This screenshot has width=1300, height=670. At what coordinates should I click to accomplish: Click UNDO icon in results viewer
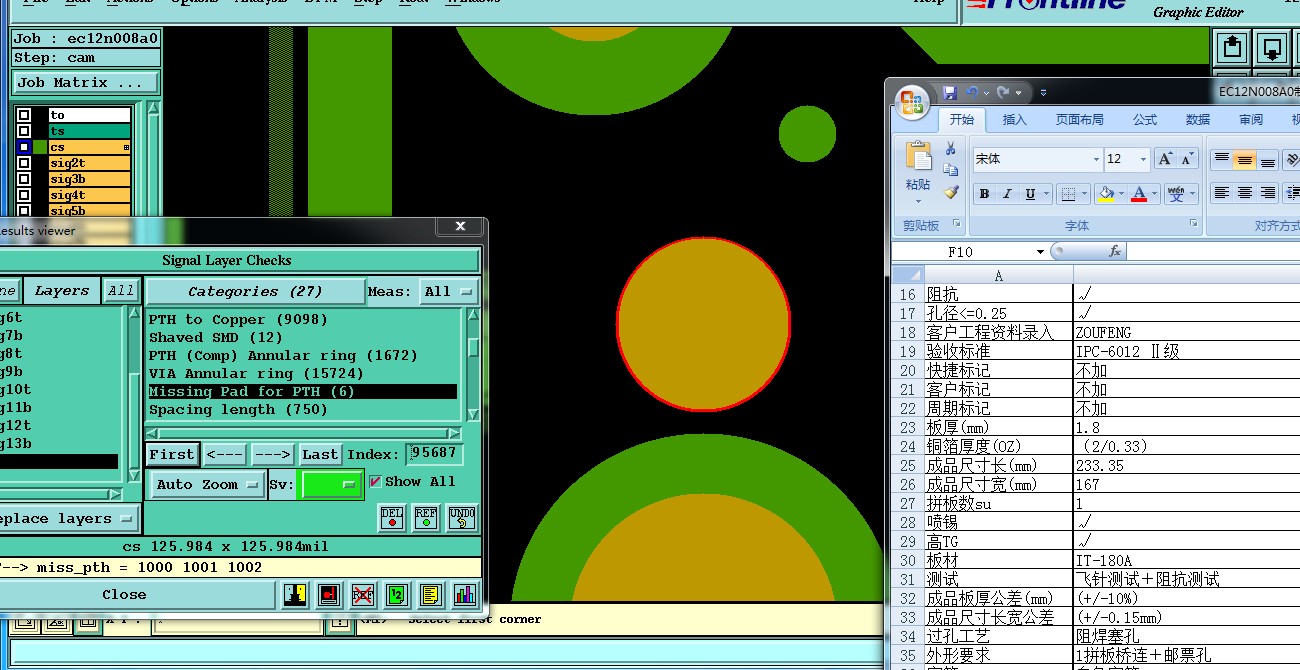coord(462,518)
